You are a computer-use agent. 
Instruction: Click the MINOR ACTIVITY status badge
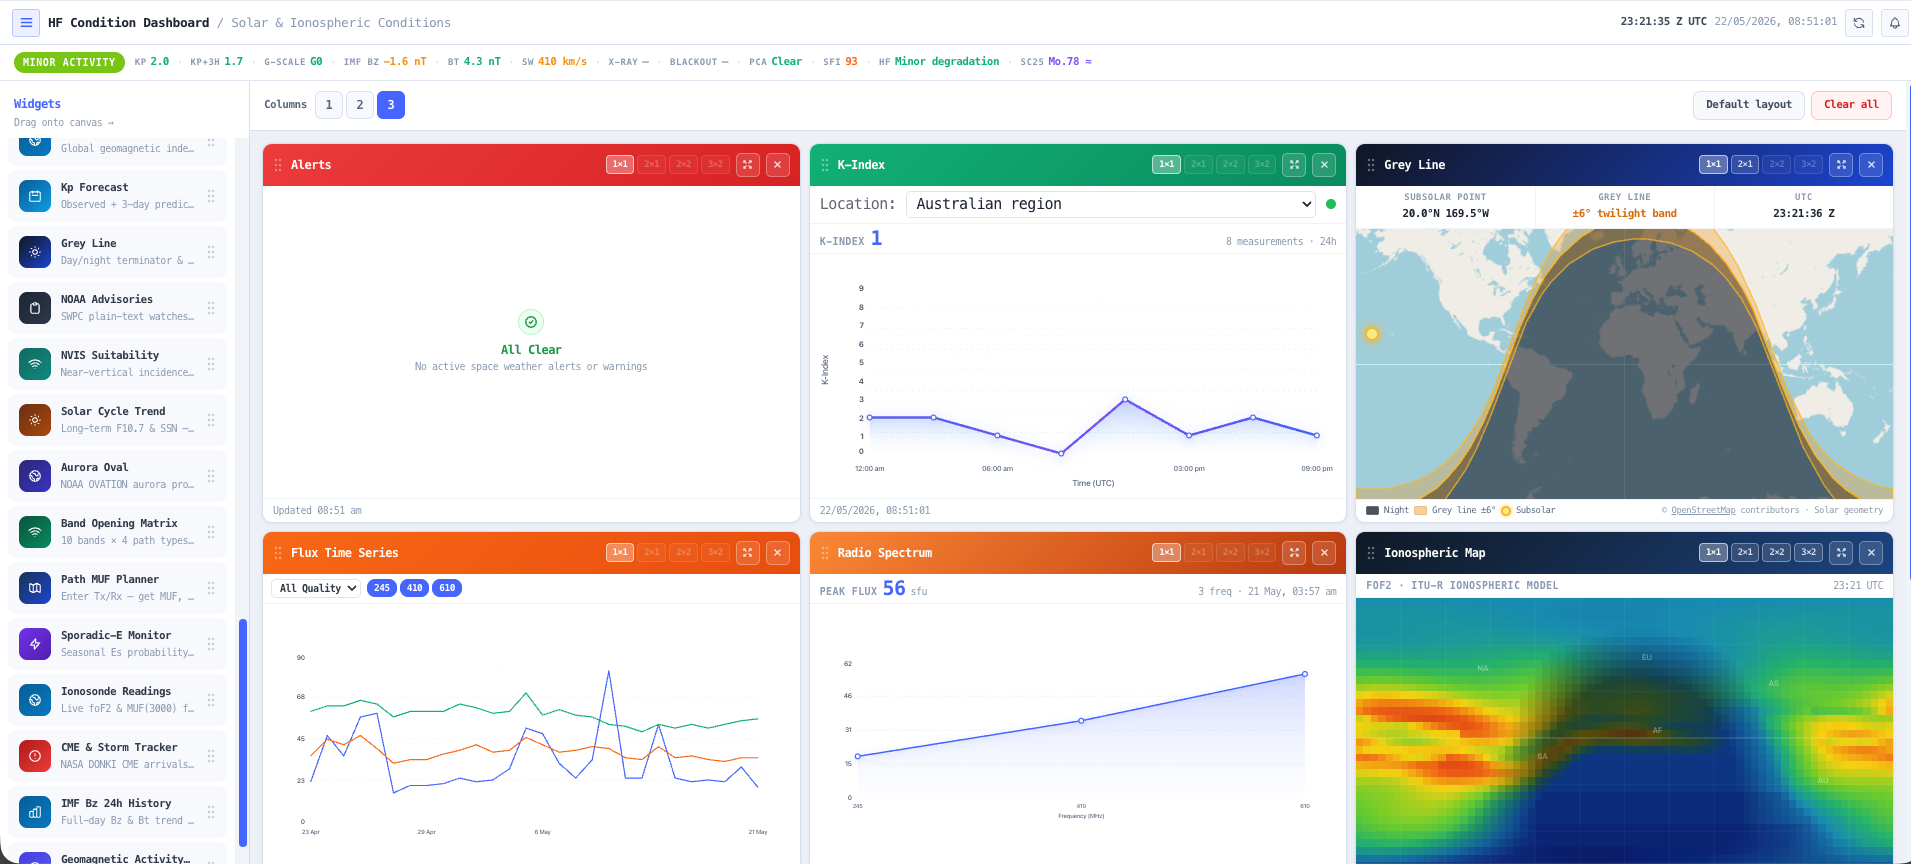click(x=69, y=62)
